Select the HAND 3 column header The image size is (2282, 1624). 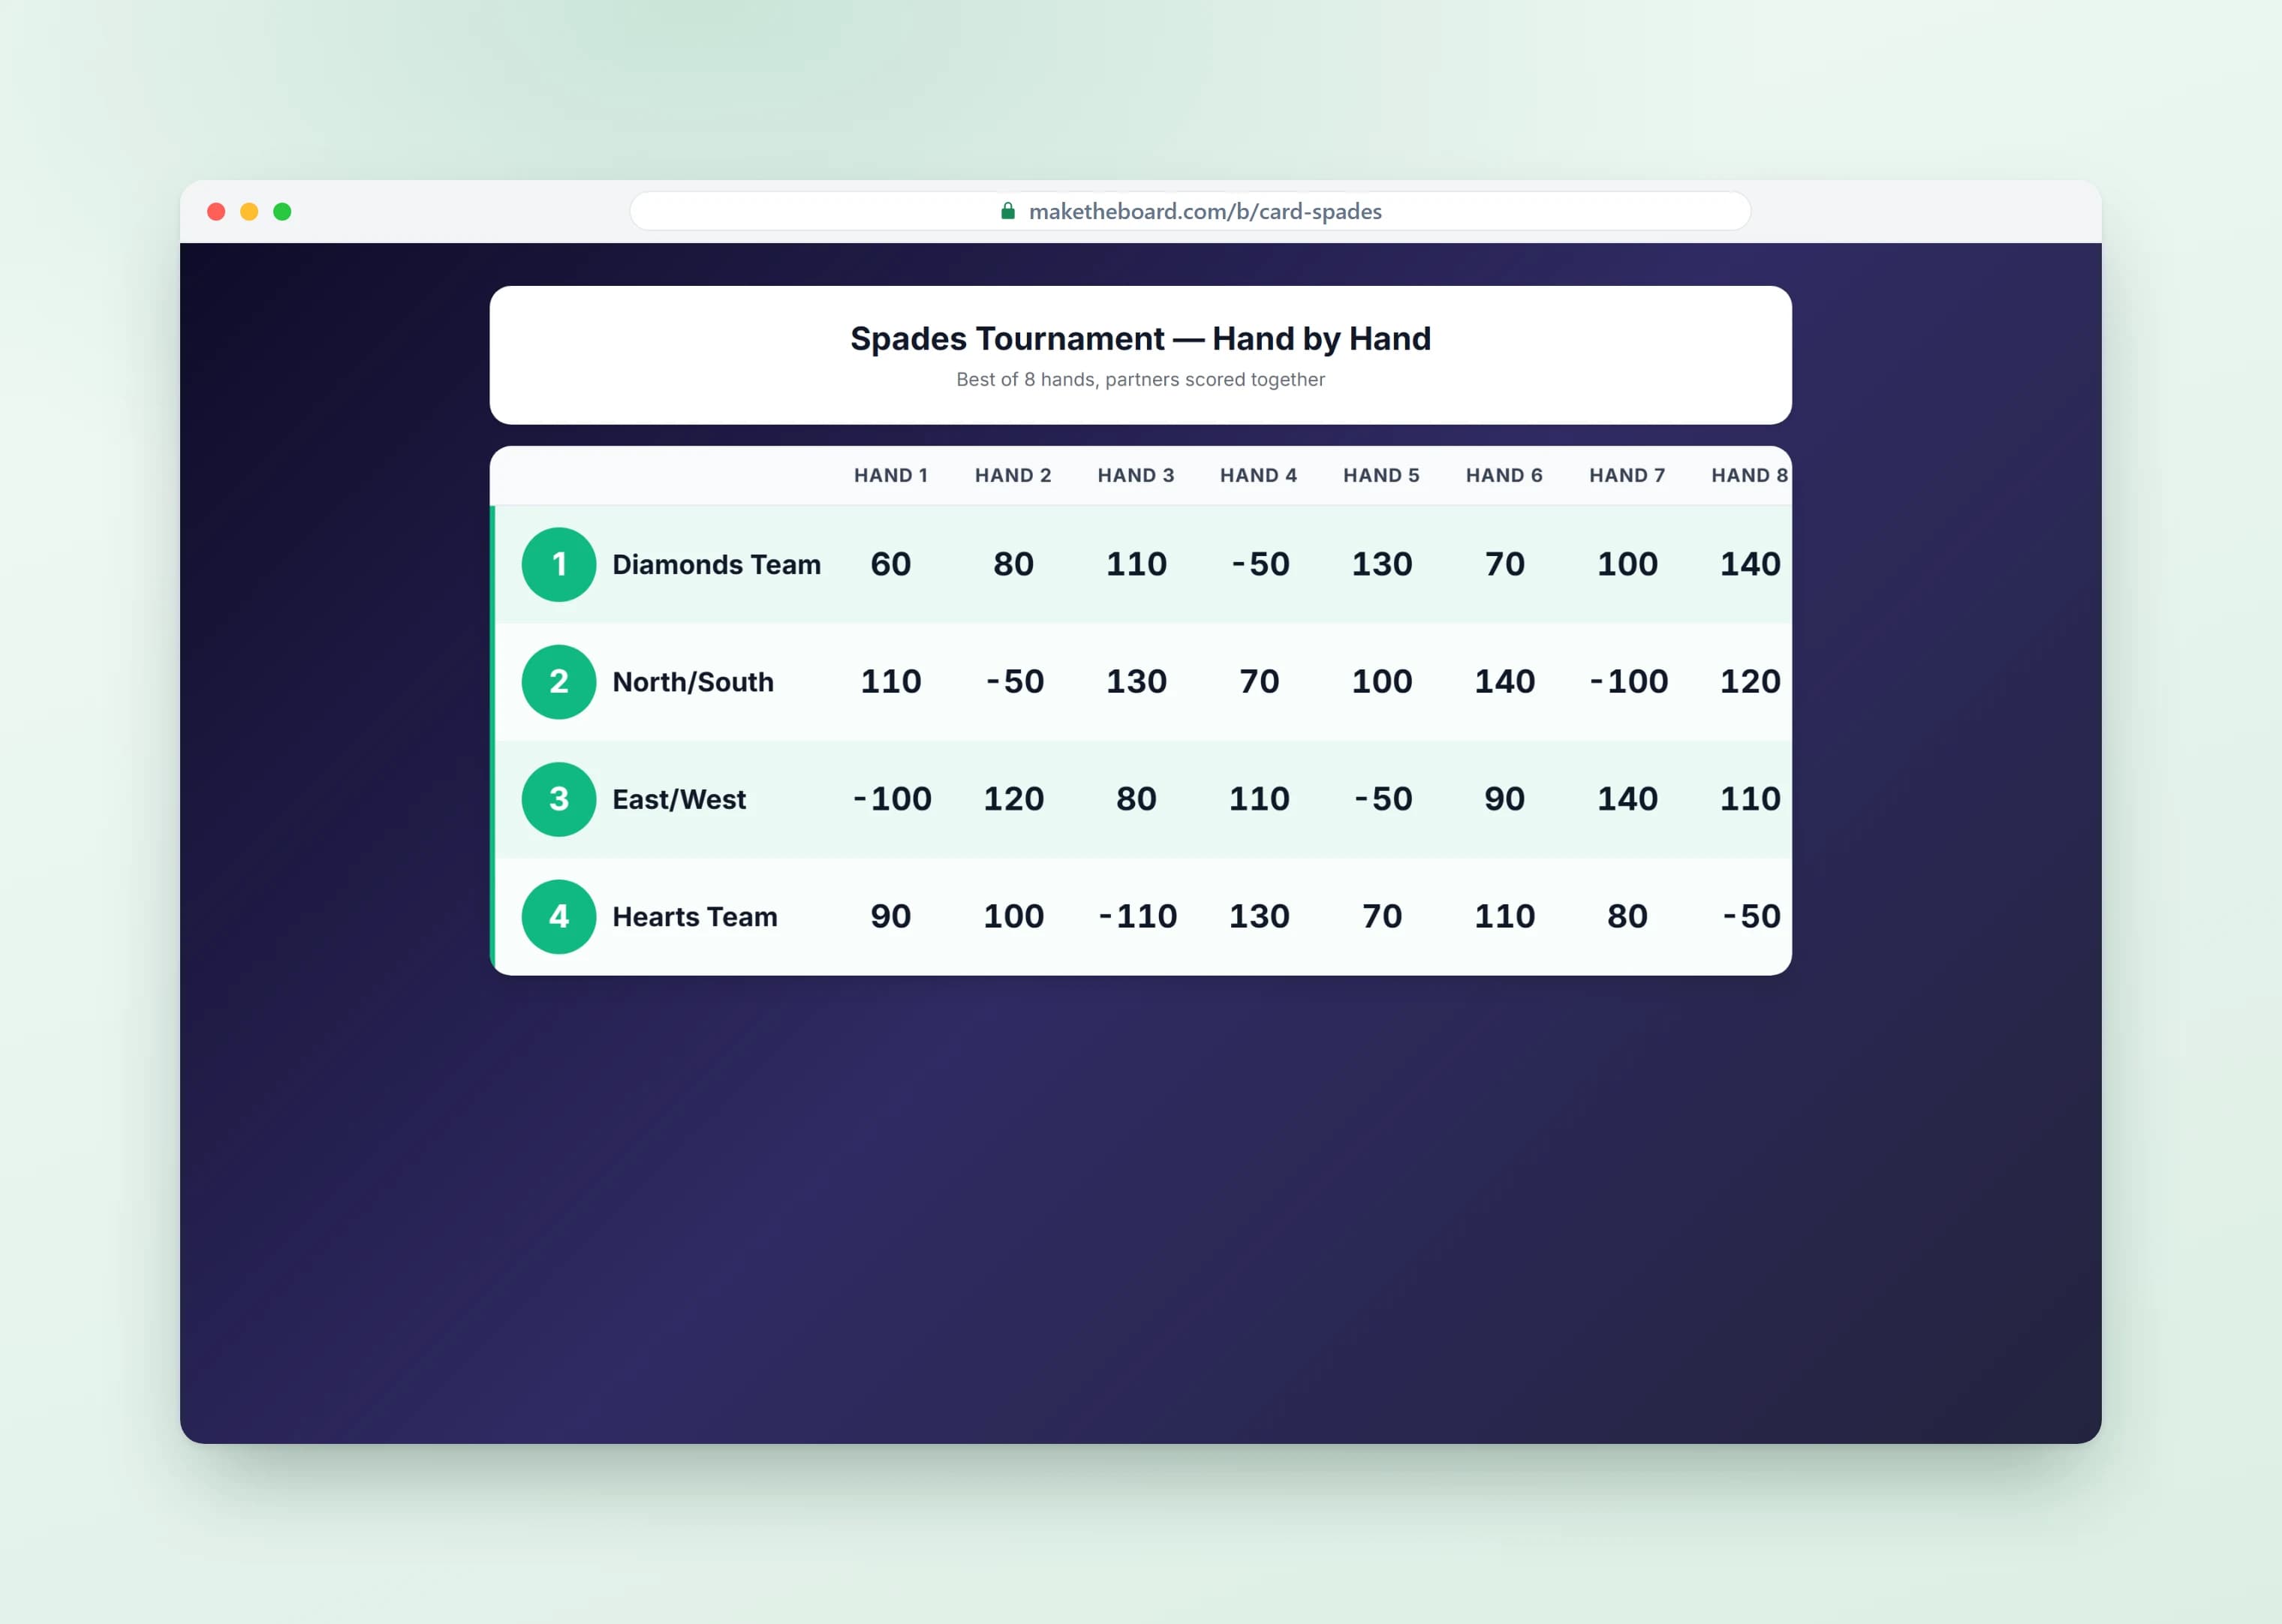pyautogui.click(x=1136, y=476)
